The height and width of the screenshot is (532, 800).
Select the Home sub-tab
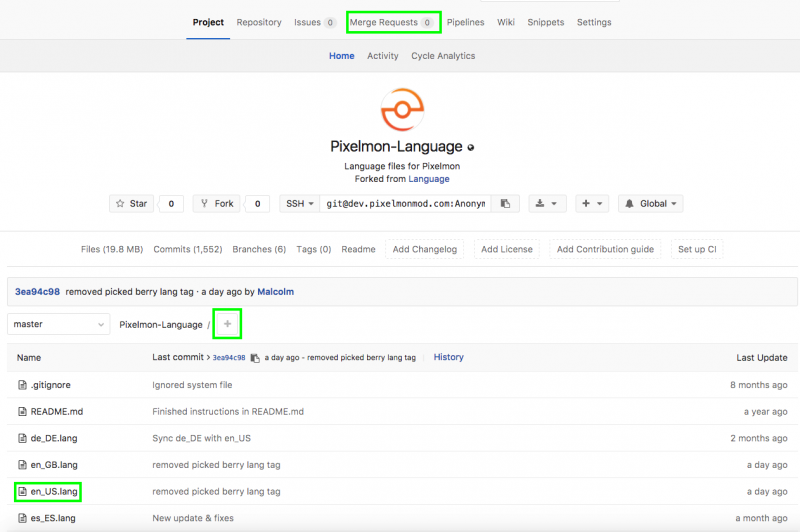tap(341, 56)
